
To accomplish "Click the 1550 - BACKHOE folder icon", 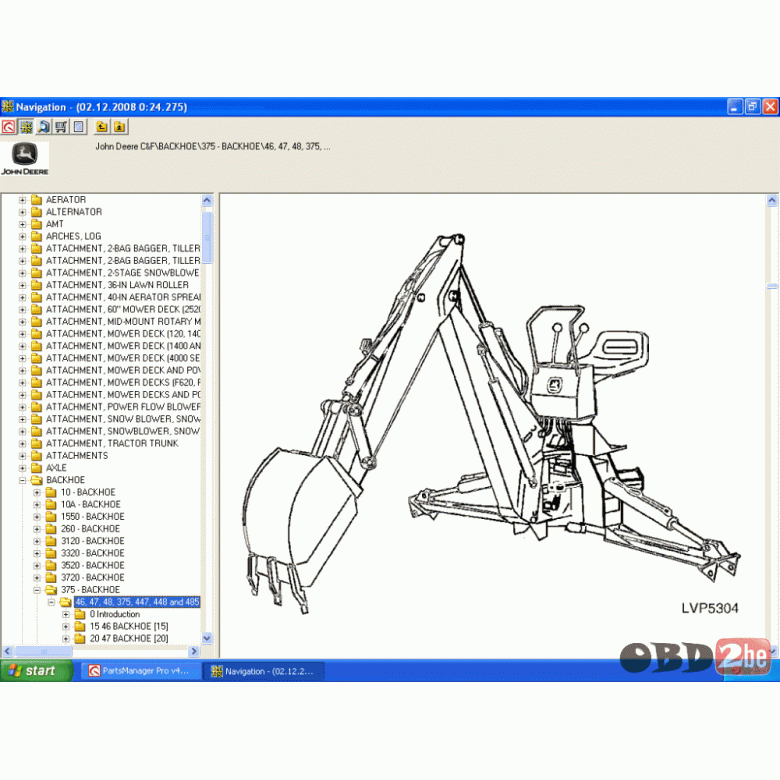I will pyautogui.click(x=51, y=517).
